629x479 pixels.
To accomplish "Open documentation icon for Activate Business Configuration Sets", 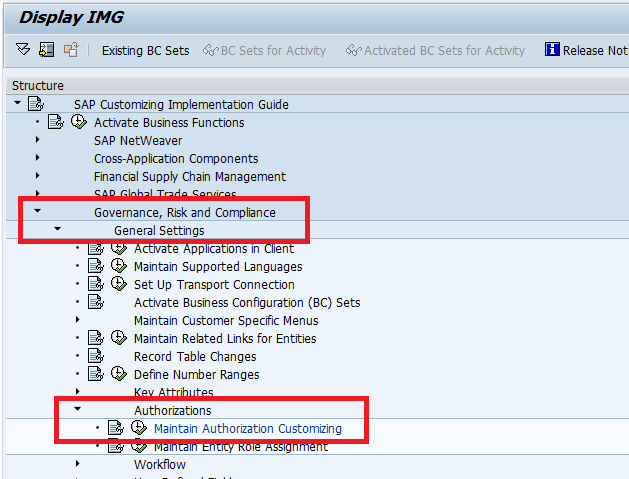I will coord(96,302).
